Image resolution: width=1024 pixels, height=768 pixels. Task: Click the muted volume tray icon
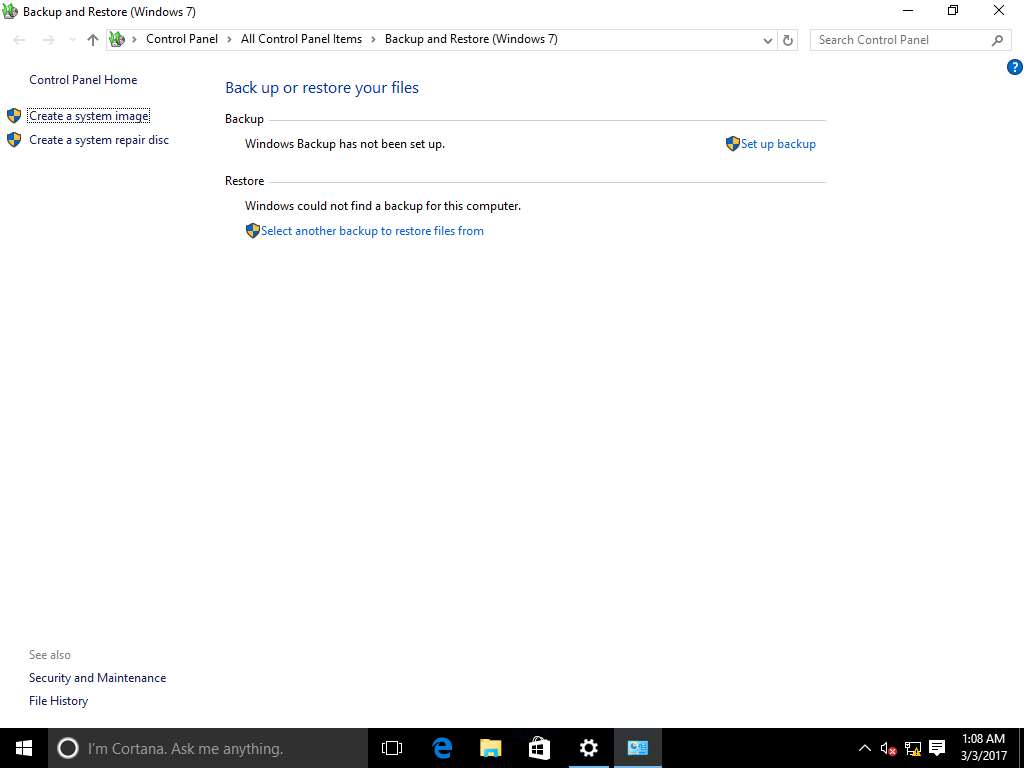tap(888, 748)
